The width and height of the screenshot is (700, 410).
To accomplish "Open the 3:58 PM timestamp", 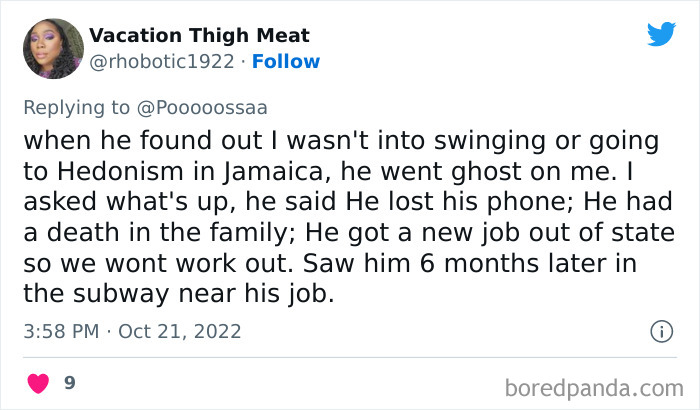I will coord(61,330).
